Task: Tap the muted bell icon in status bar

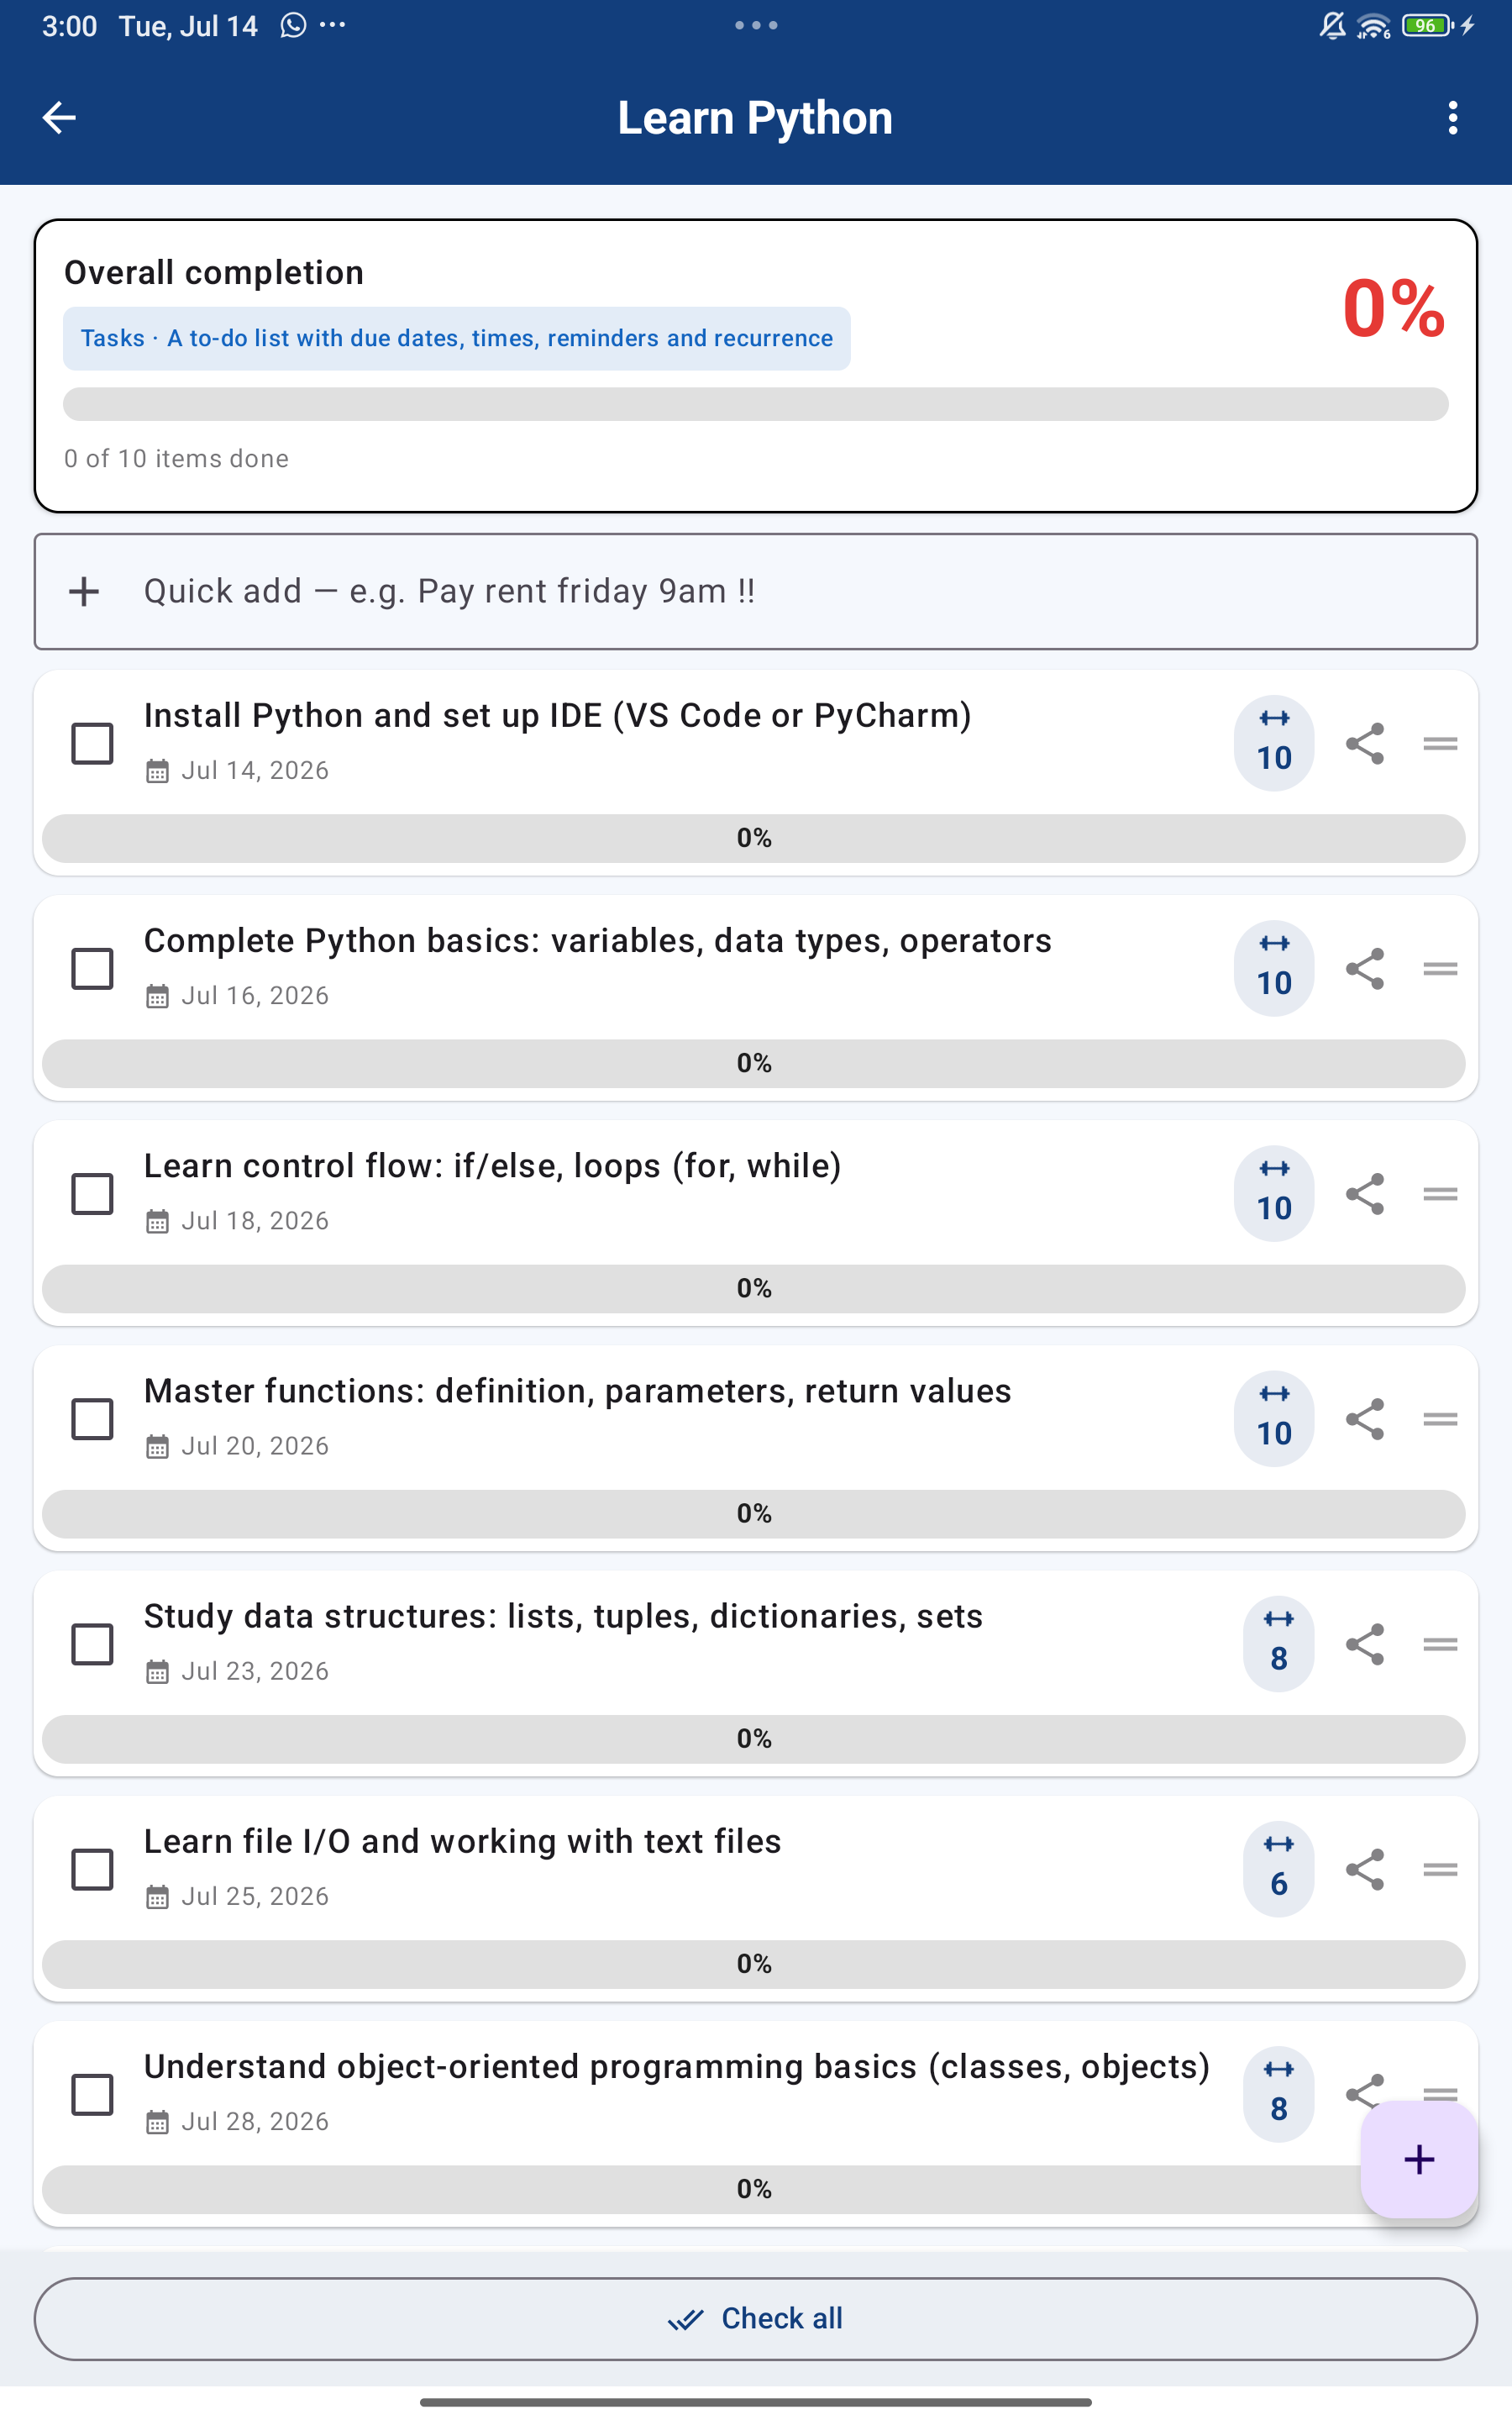Action: (x=1332, y=25)
